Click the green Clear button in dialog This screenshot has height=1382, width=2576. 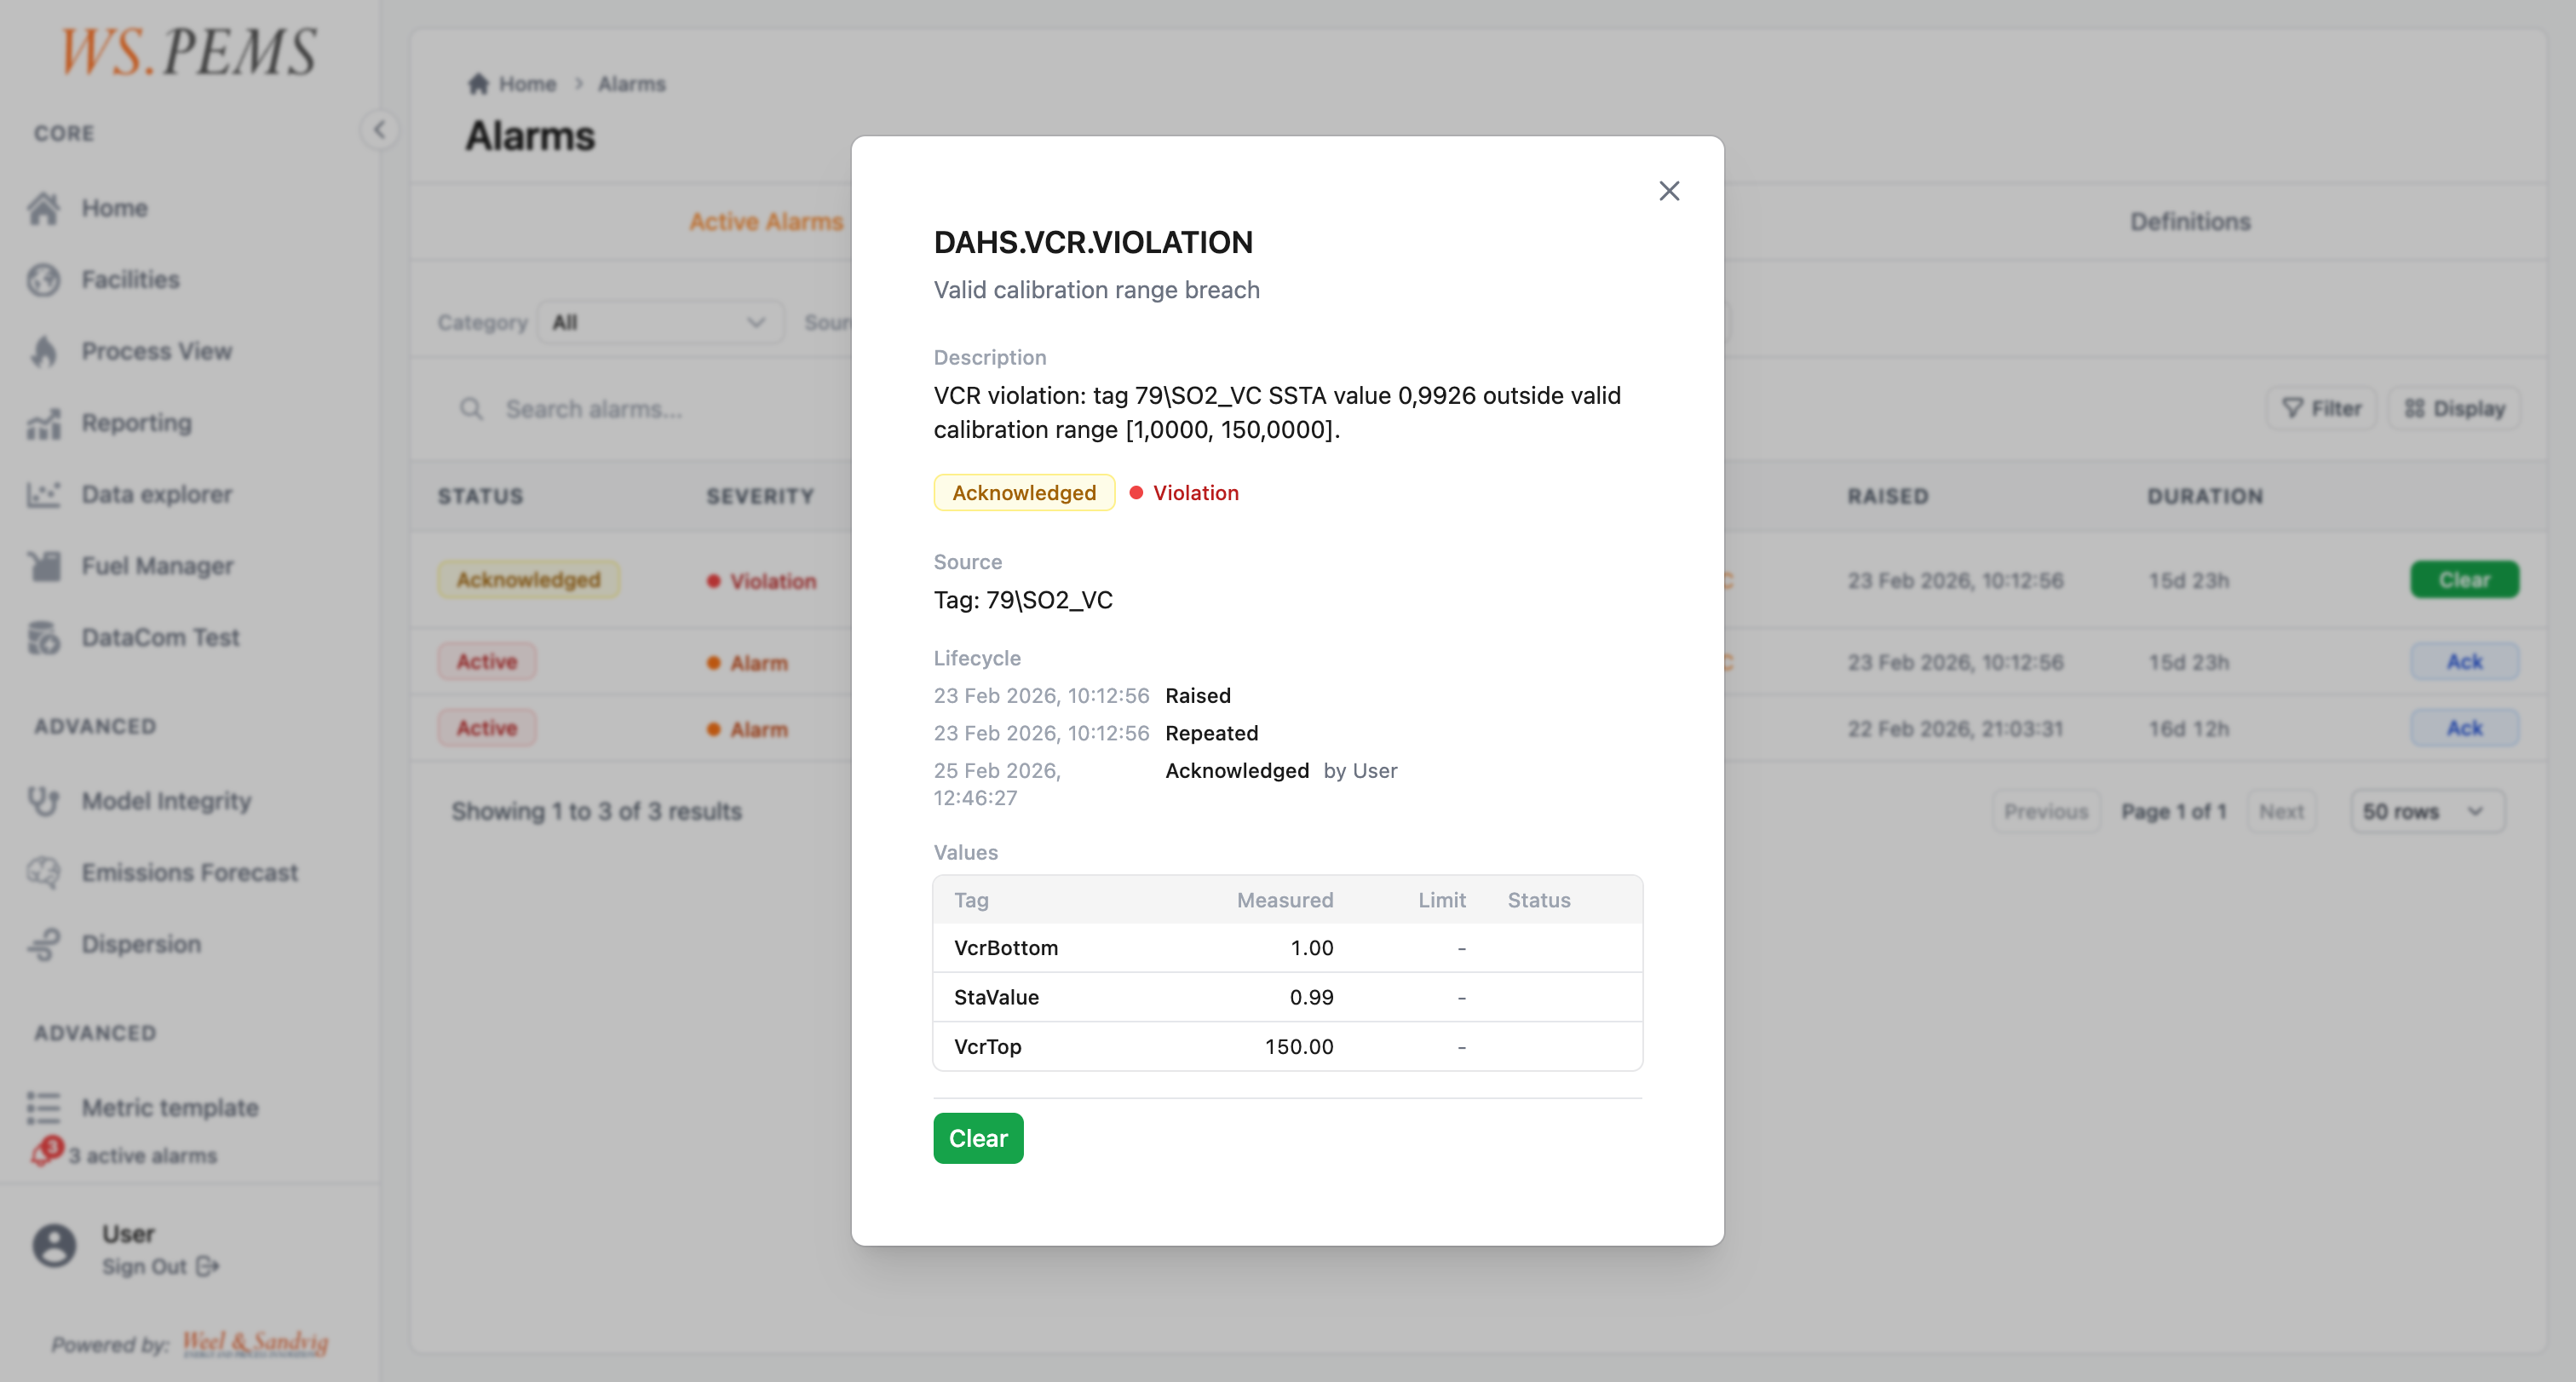(978, 1138)
